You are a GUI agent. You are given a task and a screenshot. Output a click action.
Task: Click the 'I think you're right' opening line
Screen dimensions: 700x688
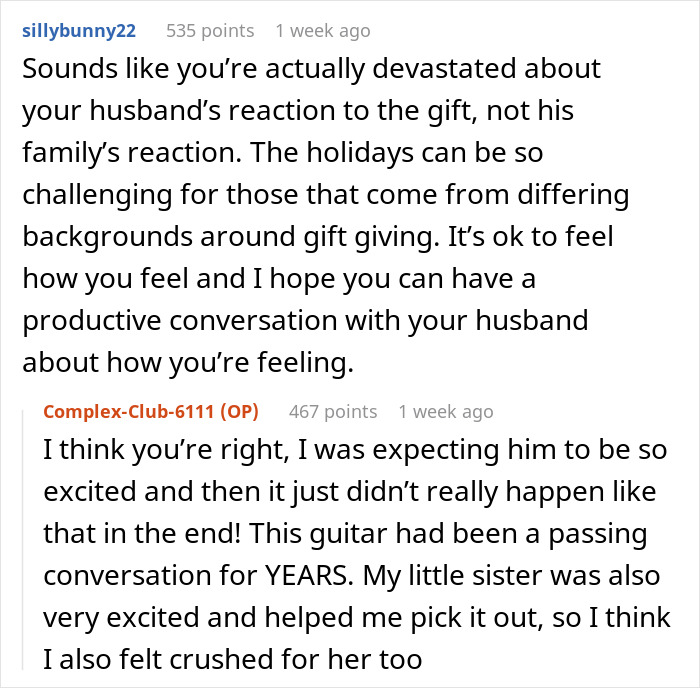[x=165, y=450]
